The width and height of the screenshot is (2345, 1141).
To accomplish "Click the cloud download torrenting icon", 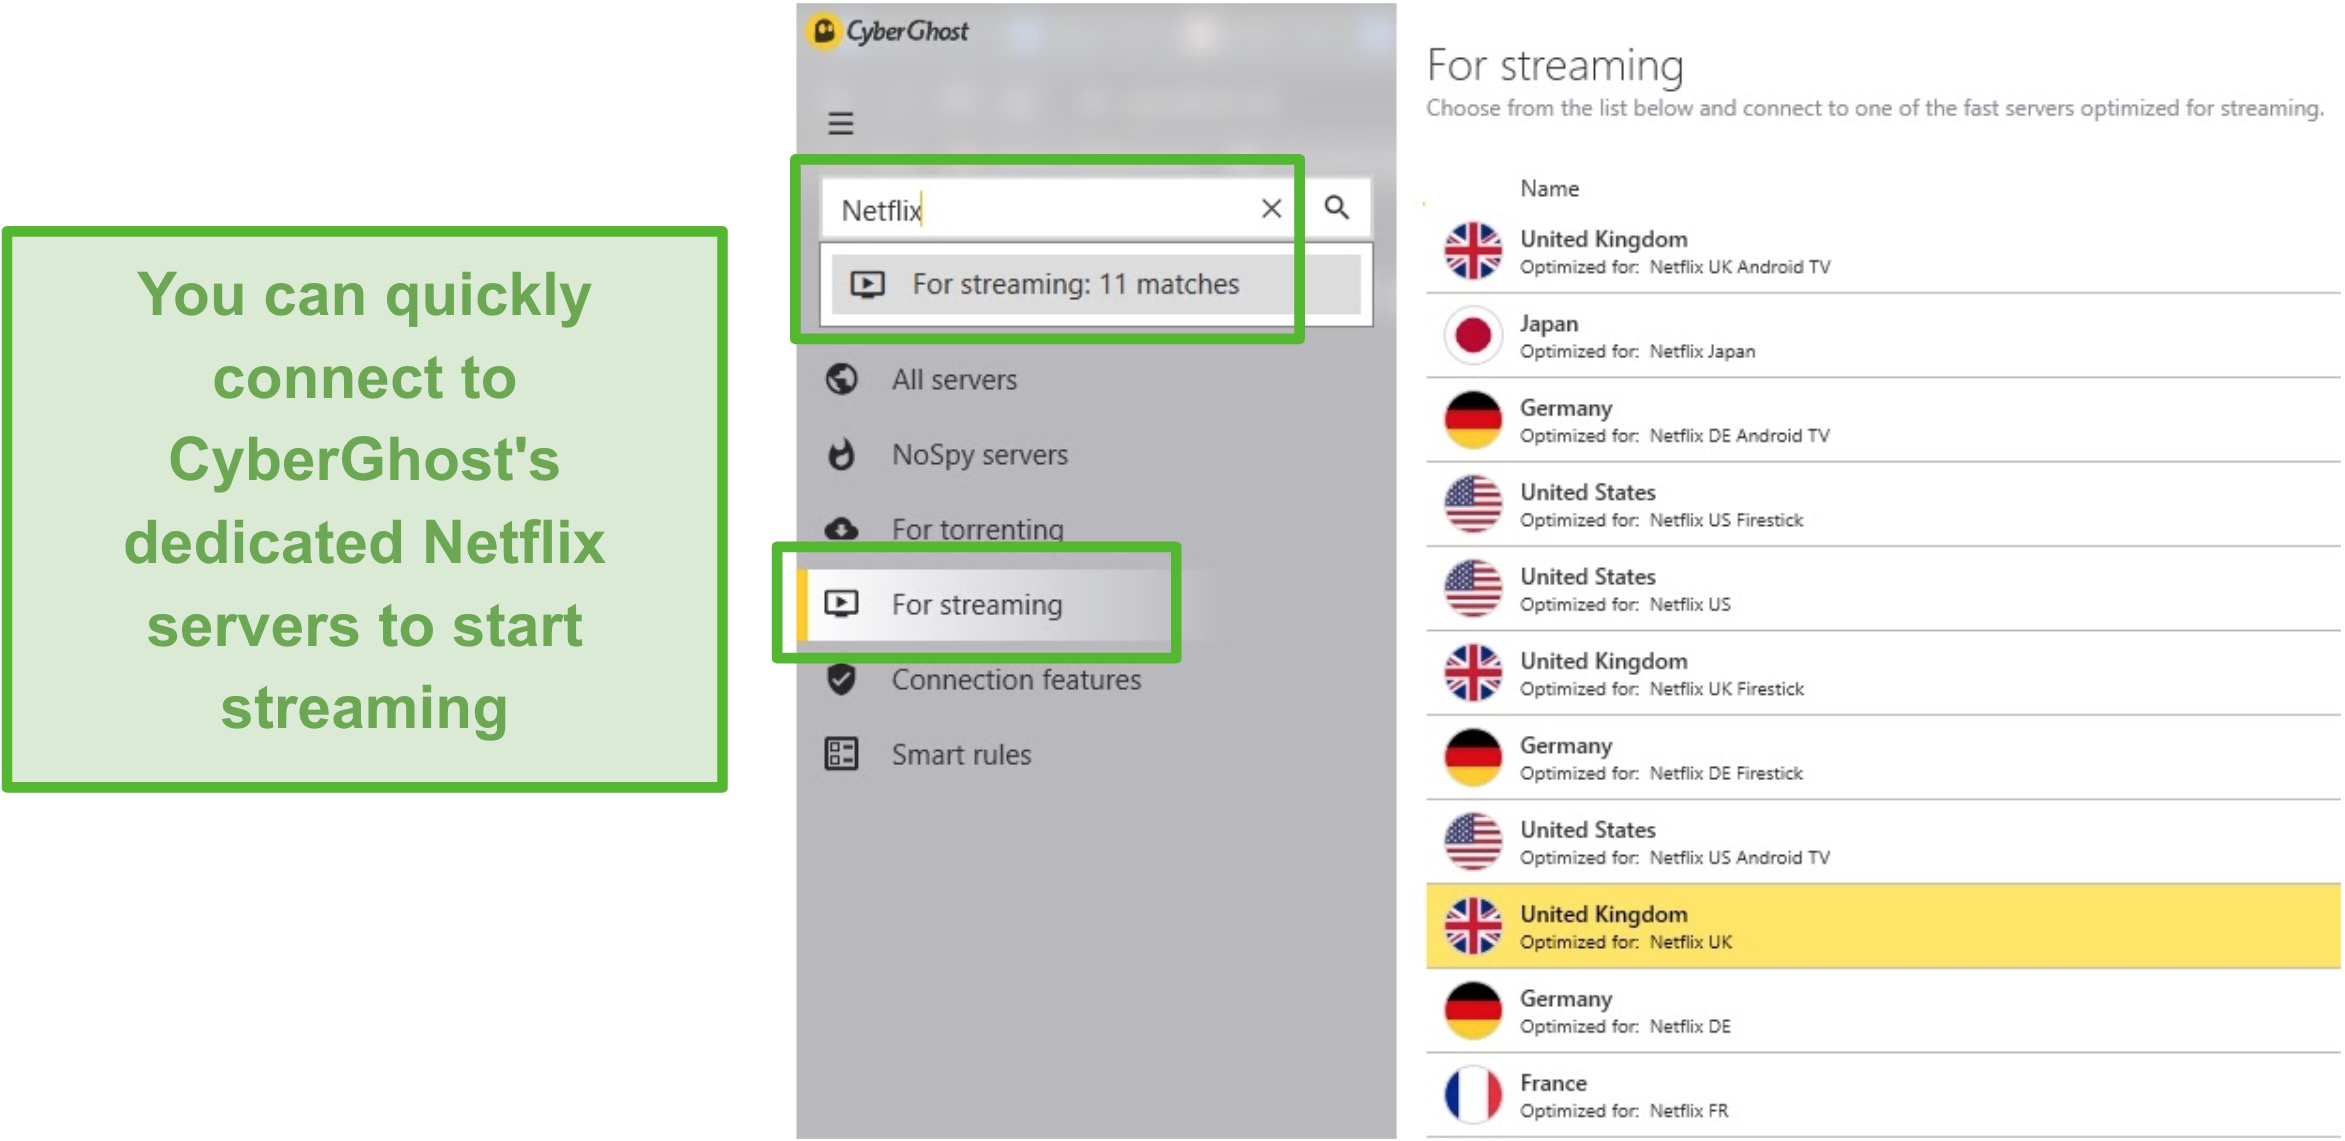I will coord(841,529).
